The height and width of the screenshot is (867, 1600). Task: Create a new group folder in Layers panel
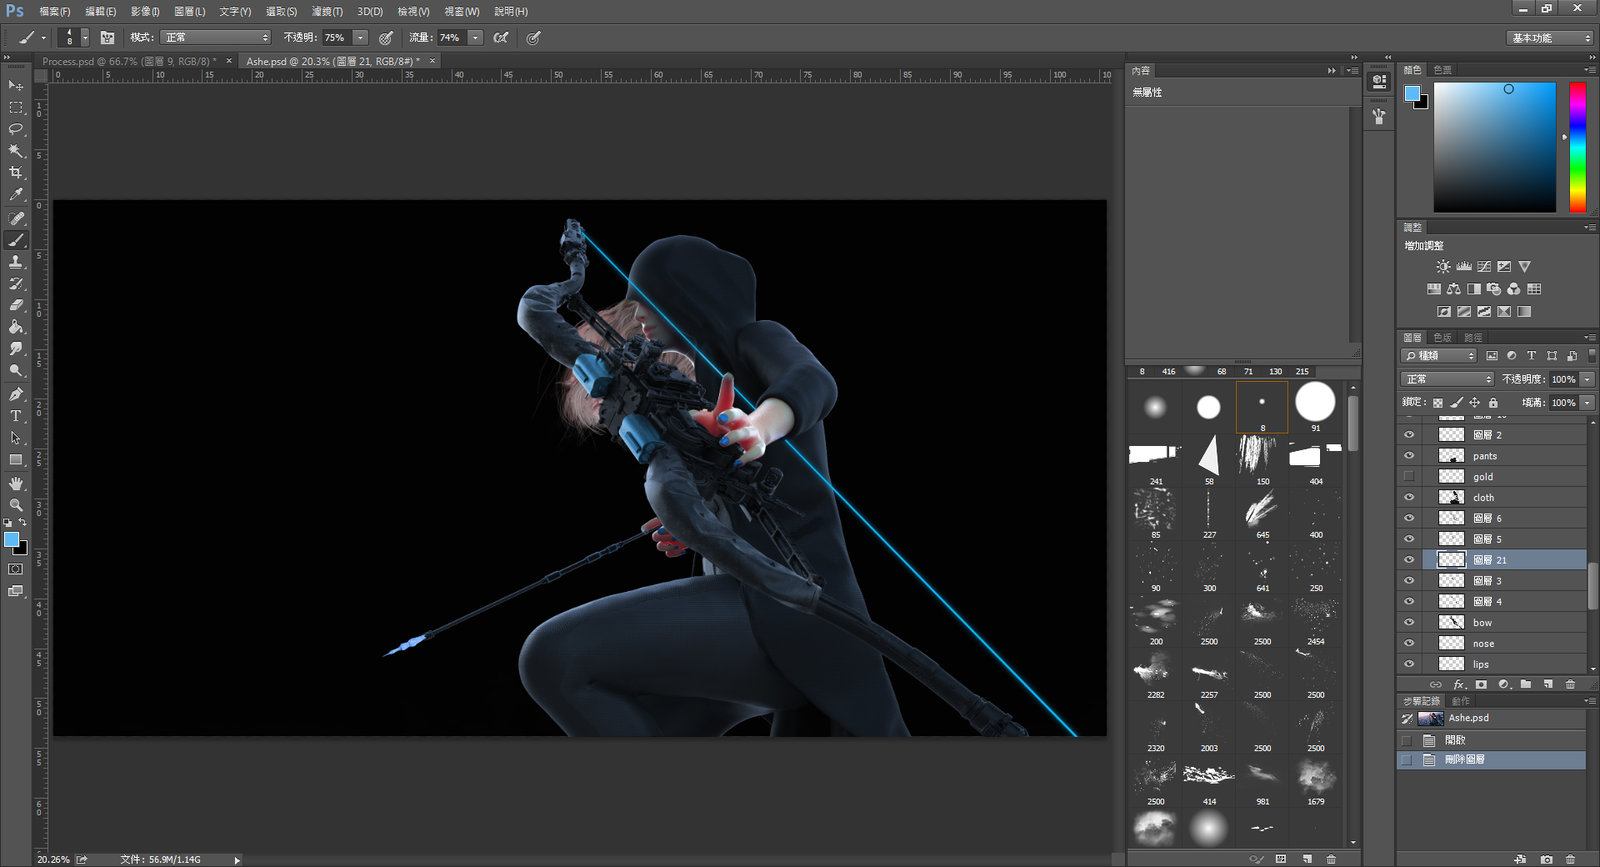coord(1526,685)
